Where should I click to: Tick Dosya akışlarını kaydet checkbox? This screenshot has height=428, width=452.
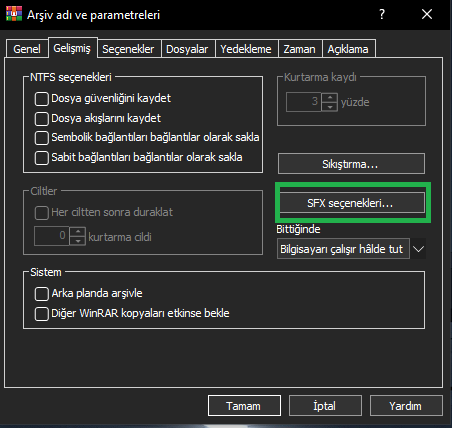click(41, 119)
